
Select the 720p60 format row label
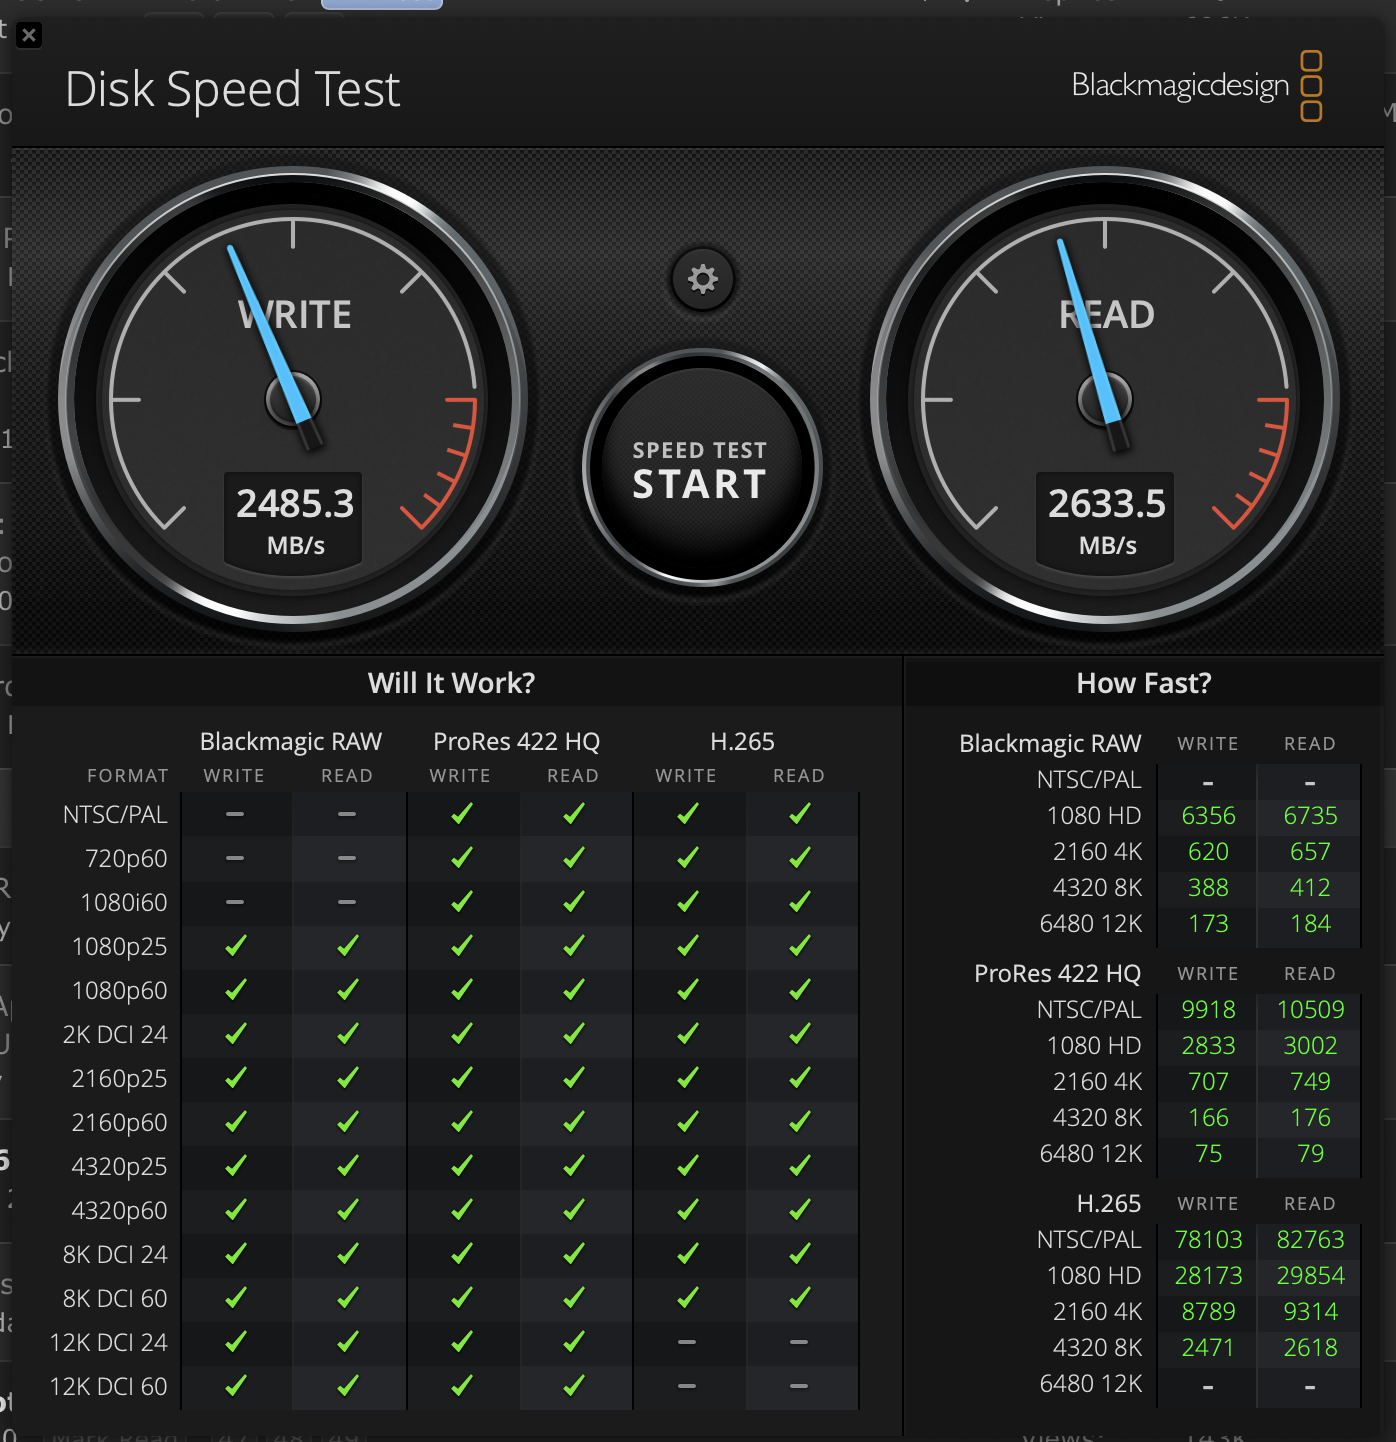pyautogui.click(x=126, y=859)
